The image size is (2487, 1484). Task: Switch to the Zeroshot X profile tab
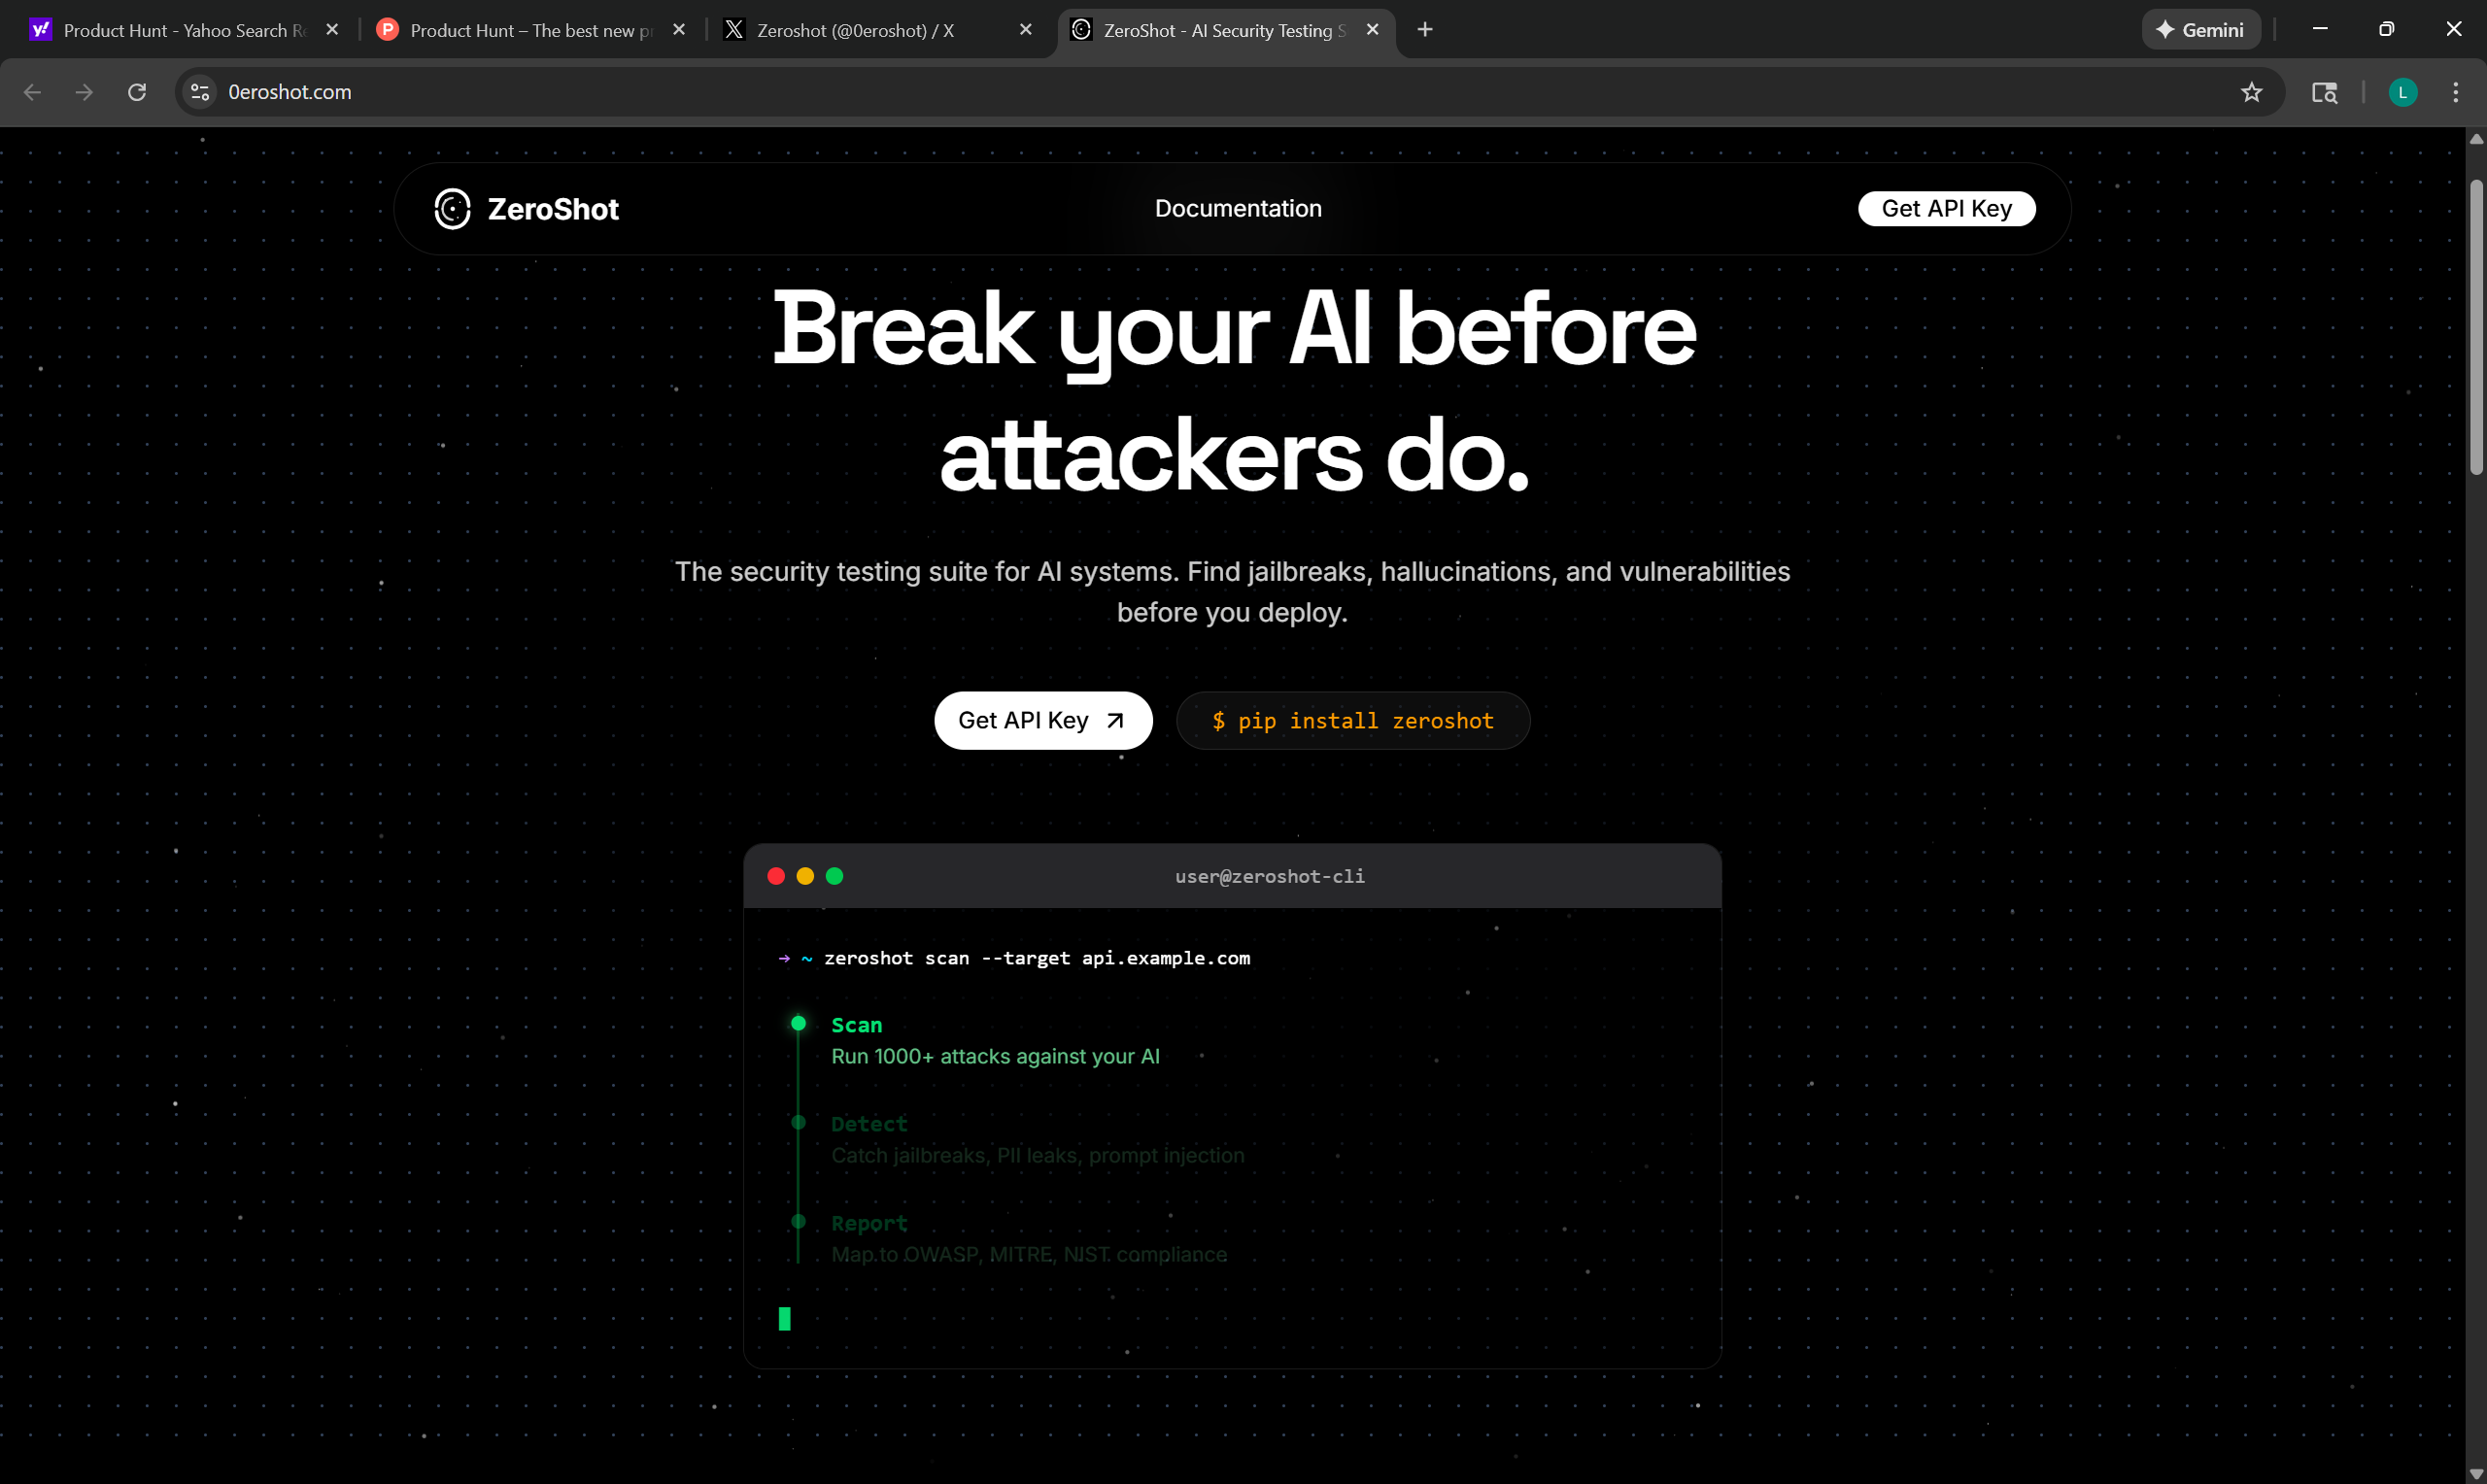tap(855, 30)
